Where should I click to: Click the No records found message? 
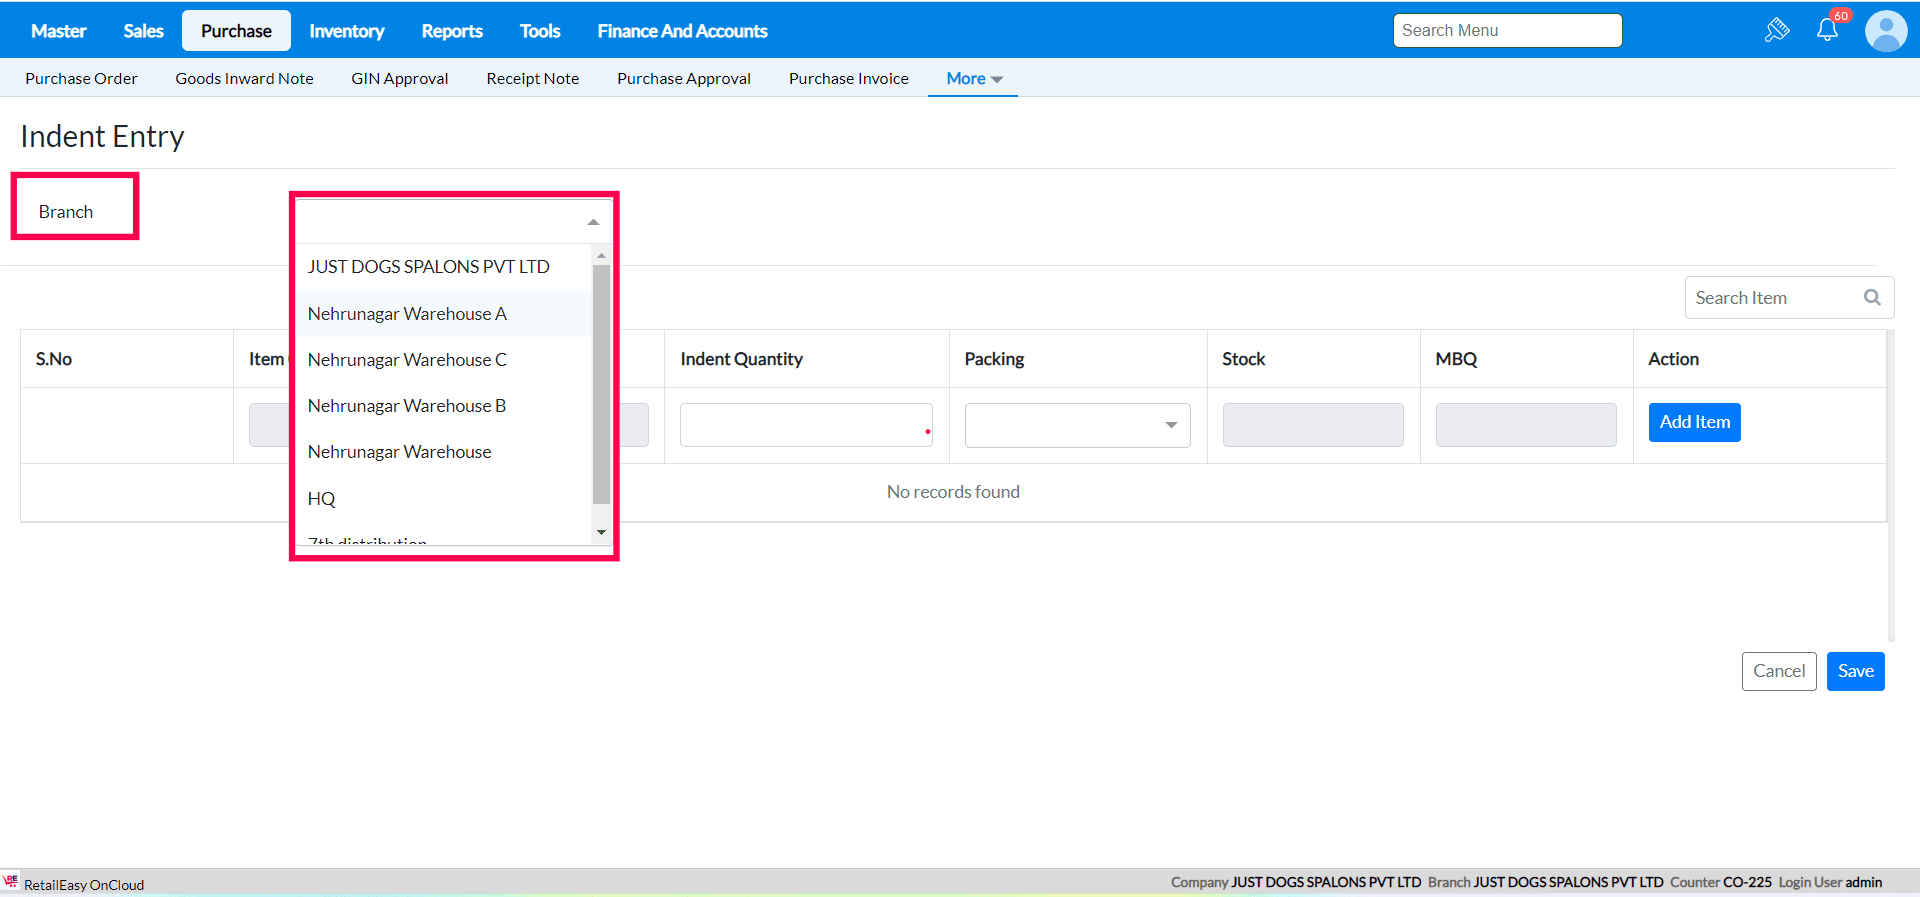point(953,492)
